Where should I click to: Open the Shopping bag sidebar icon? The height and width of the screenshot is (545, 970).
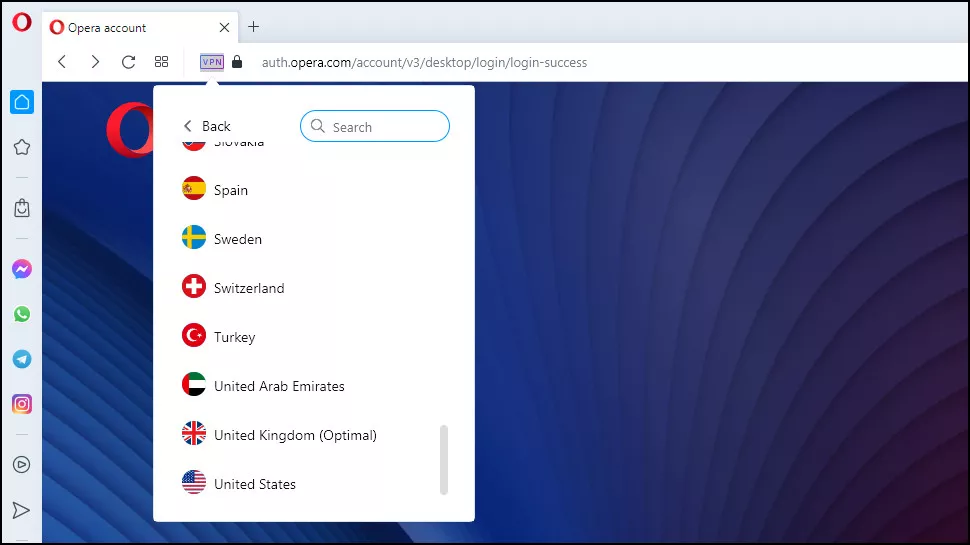click(x=21, y=208)
